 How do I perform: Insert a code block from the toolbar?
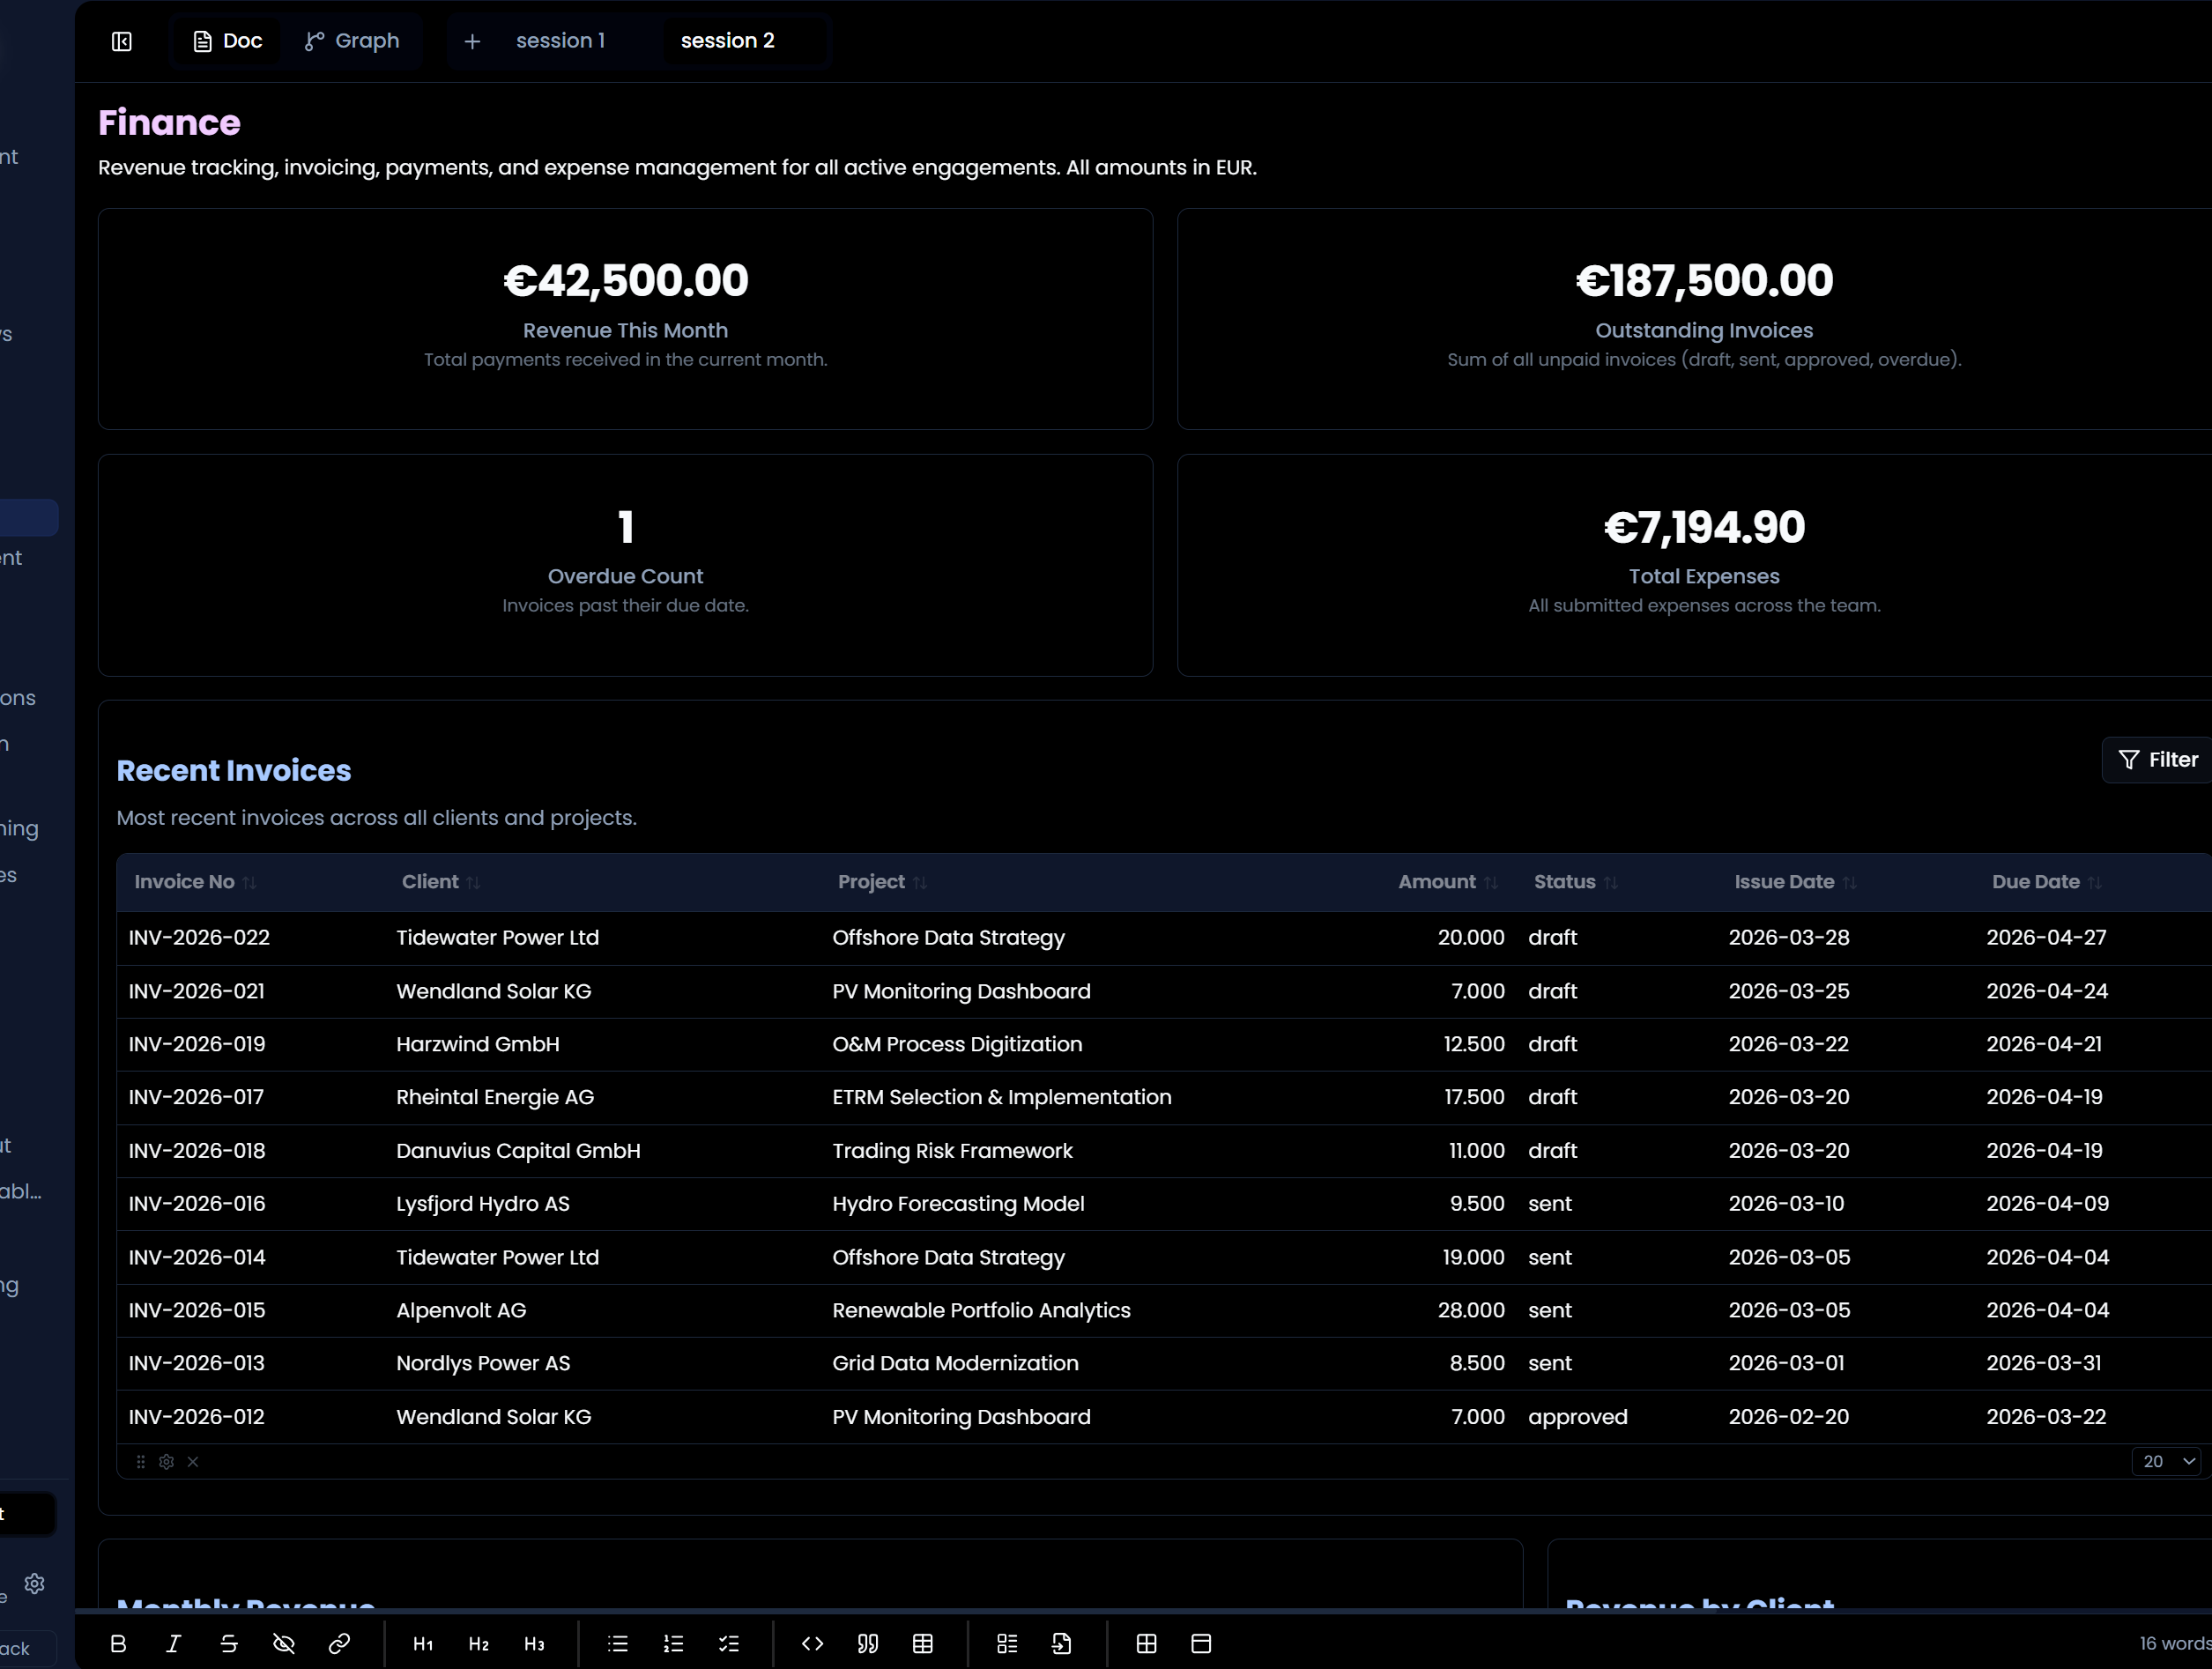(x=811, y=1643)
